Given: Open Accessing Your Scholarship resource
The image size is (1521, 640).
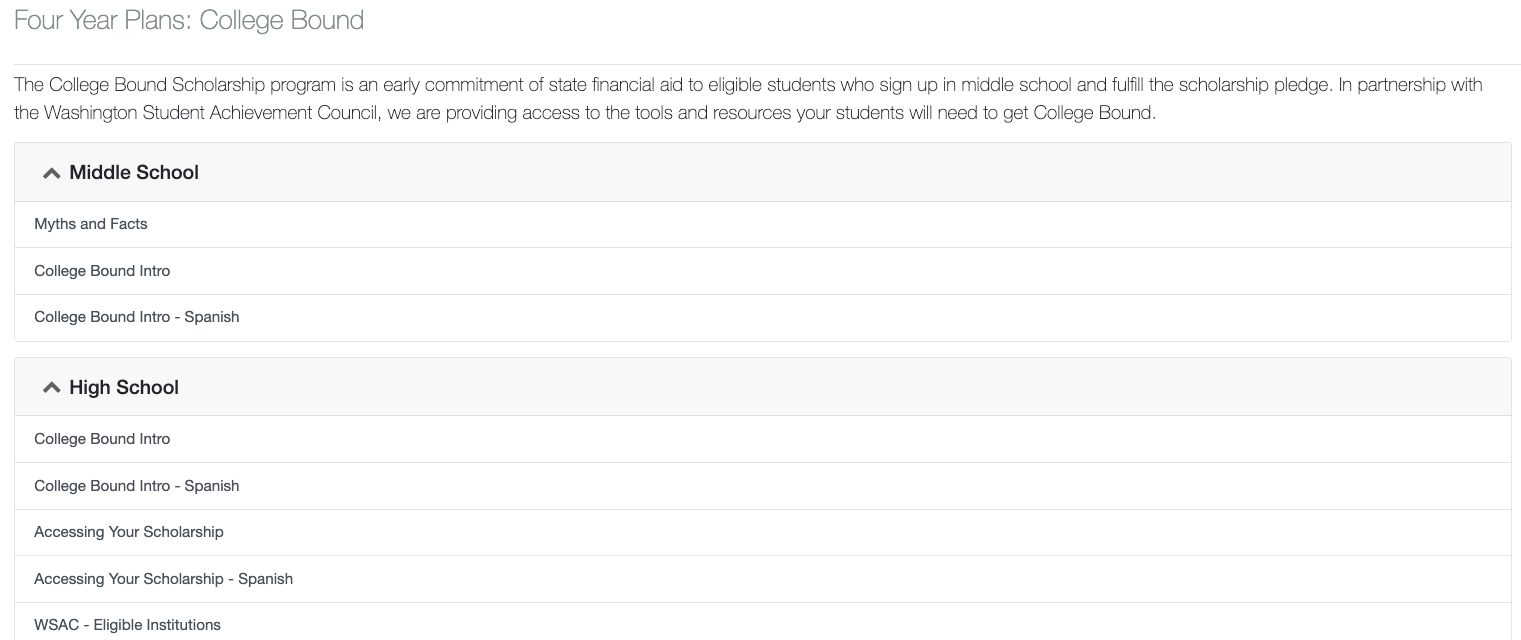Looking at the screenshot, I should (129, 532).
